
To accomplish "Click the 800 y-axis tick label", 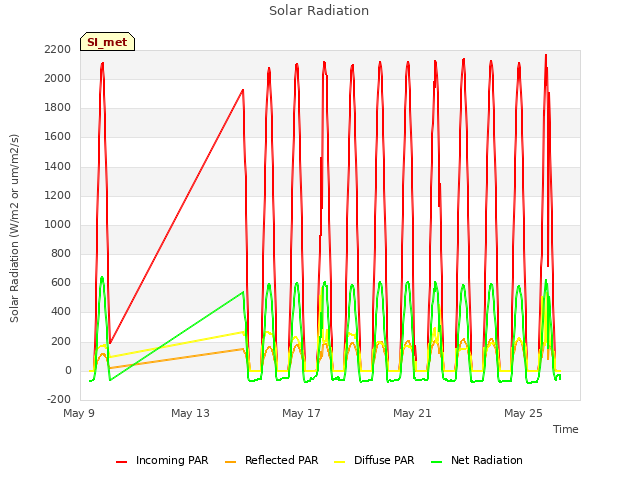I will 61,253.
